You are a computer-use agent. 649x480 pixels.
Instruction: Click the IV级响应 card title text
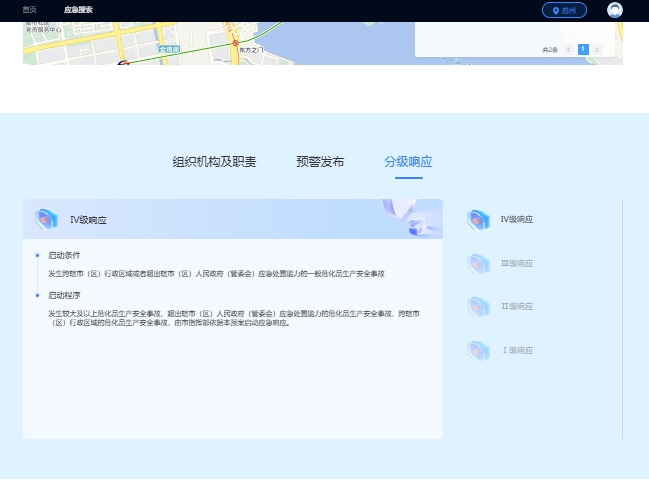88,220
